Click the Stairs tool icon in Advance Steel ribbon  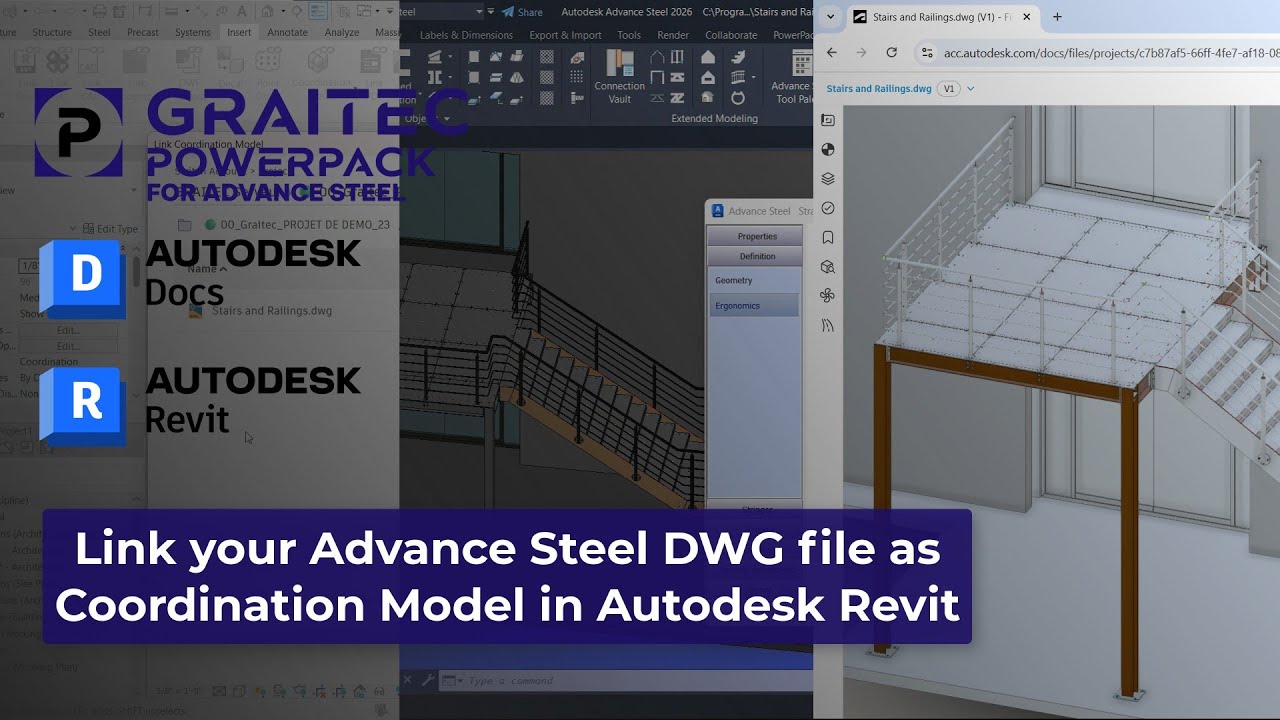tap(738, 56)
